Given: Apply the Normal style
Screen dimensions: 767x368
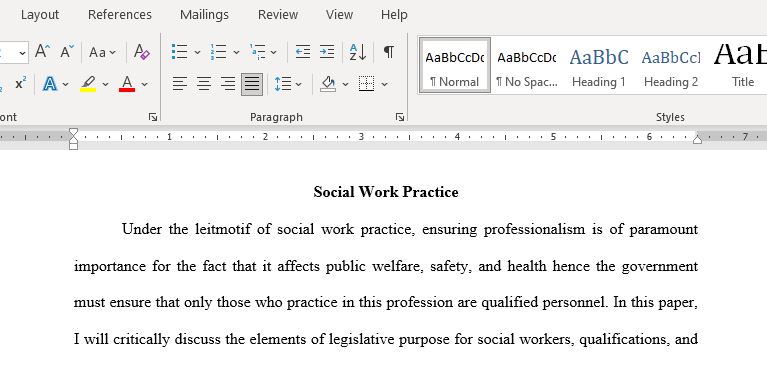Looking at the screenshot, I should (x=455, y=66).
